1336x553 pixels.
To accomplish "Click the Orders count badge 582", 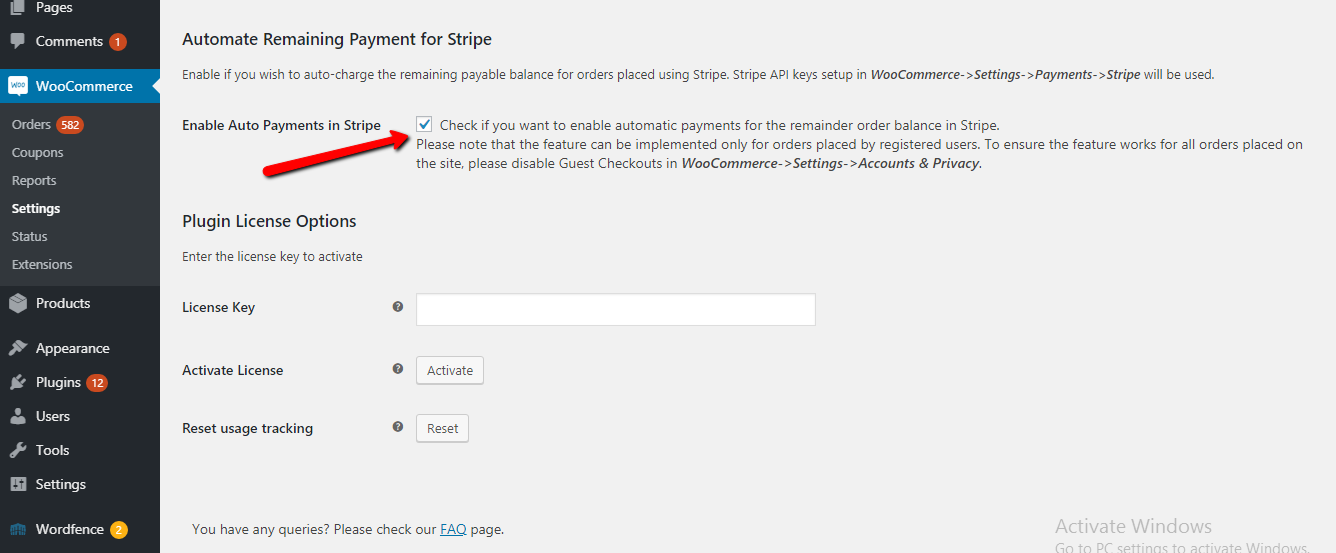I will tap(70, 125).
